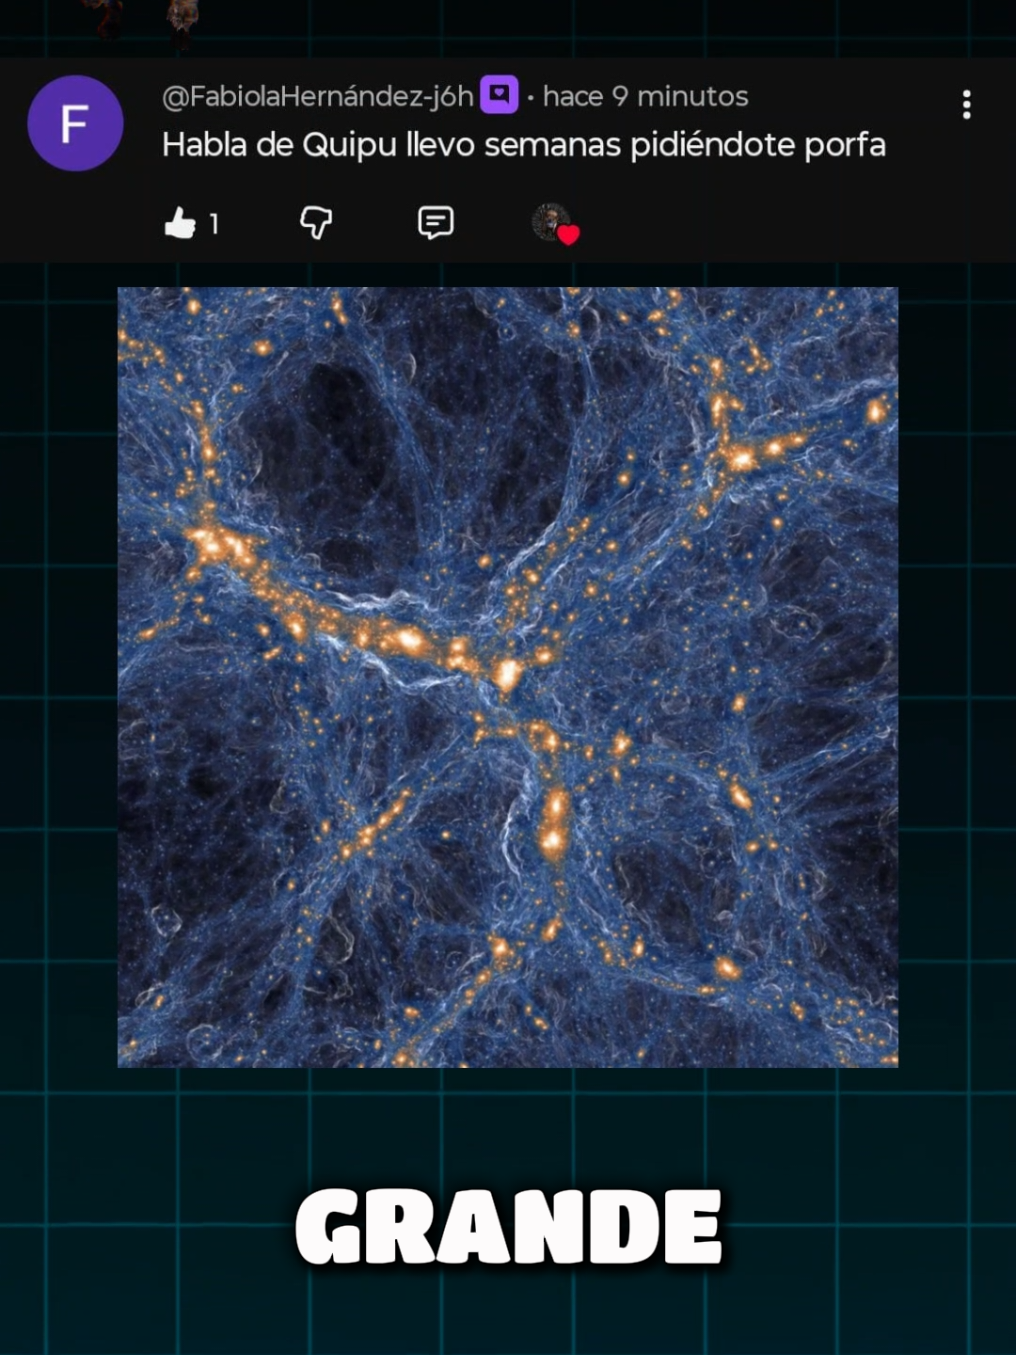Click the GRANDE subtitle caption
The width and height of the screenshot is (1016, 1355).
(508, 1227)
